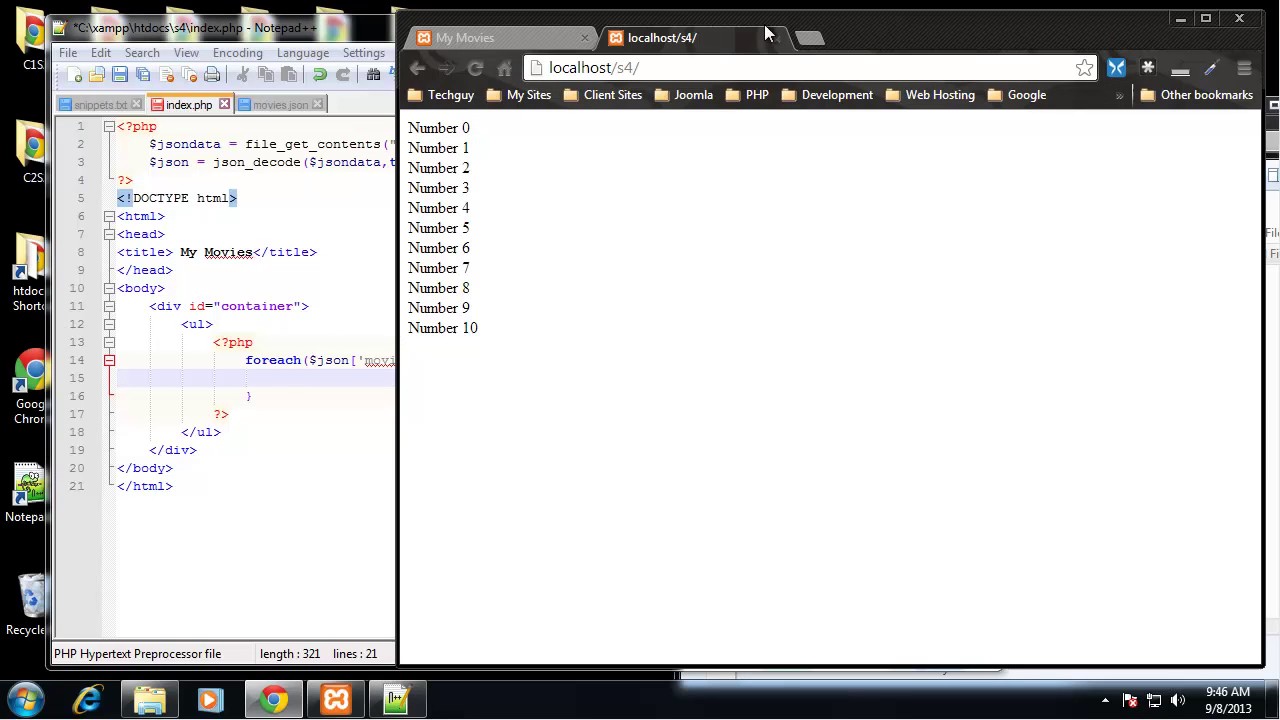Go back using Chrome's back arrow
The width and height of the screenshot is (1280, 720).
point(417,68)
